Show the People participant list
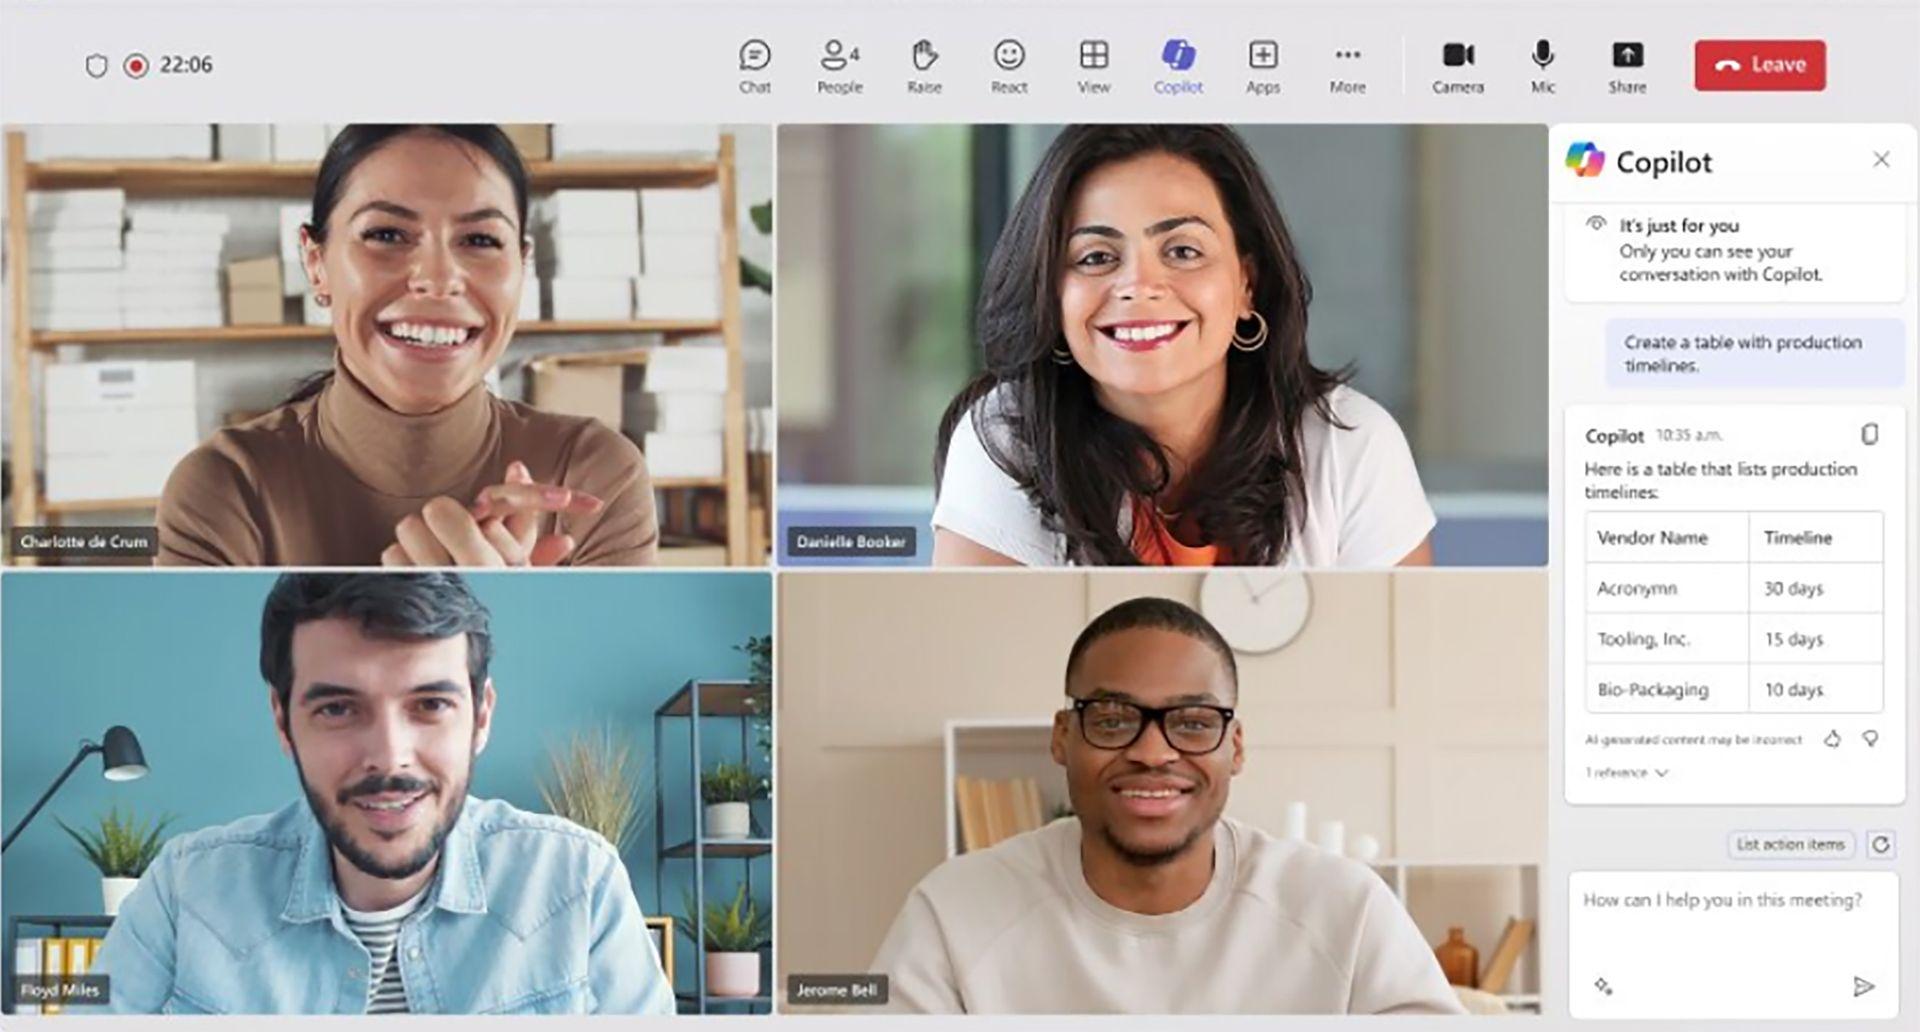This screenshot has width=1920, height=1032. 840,67
